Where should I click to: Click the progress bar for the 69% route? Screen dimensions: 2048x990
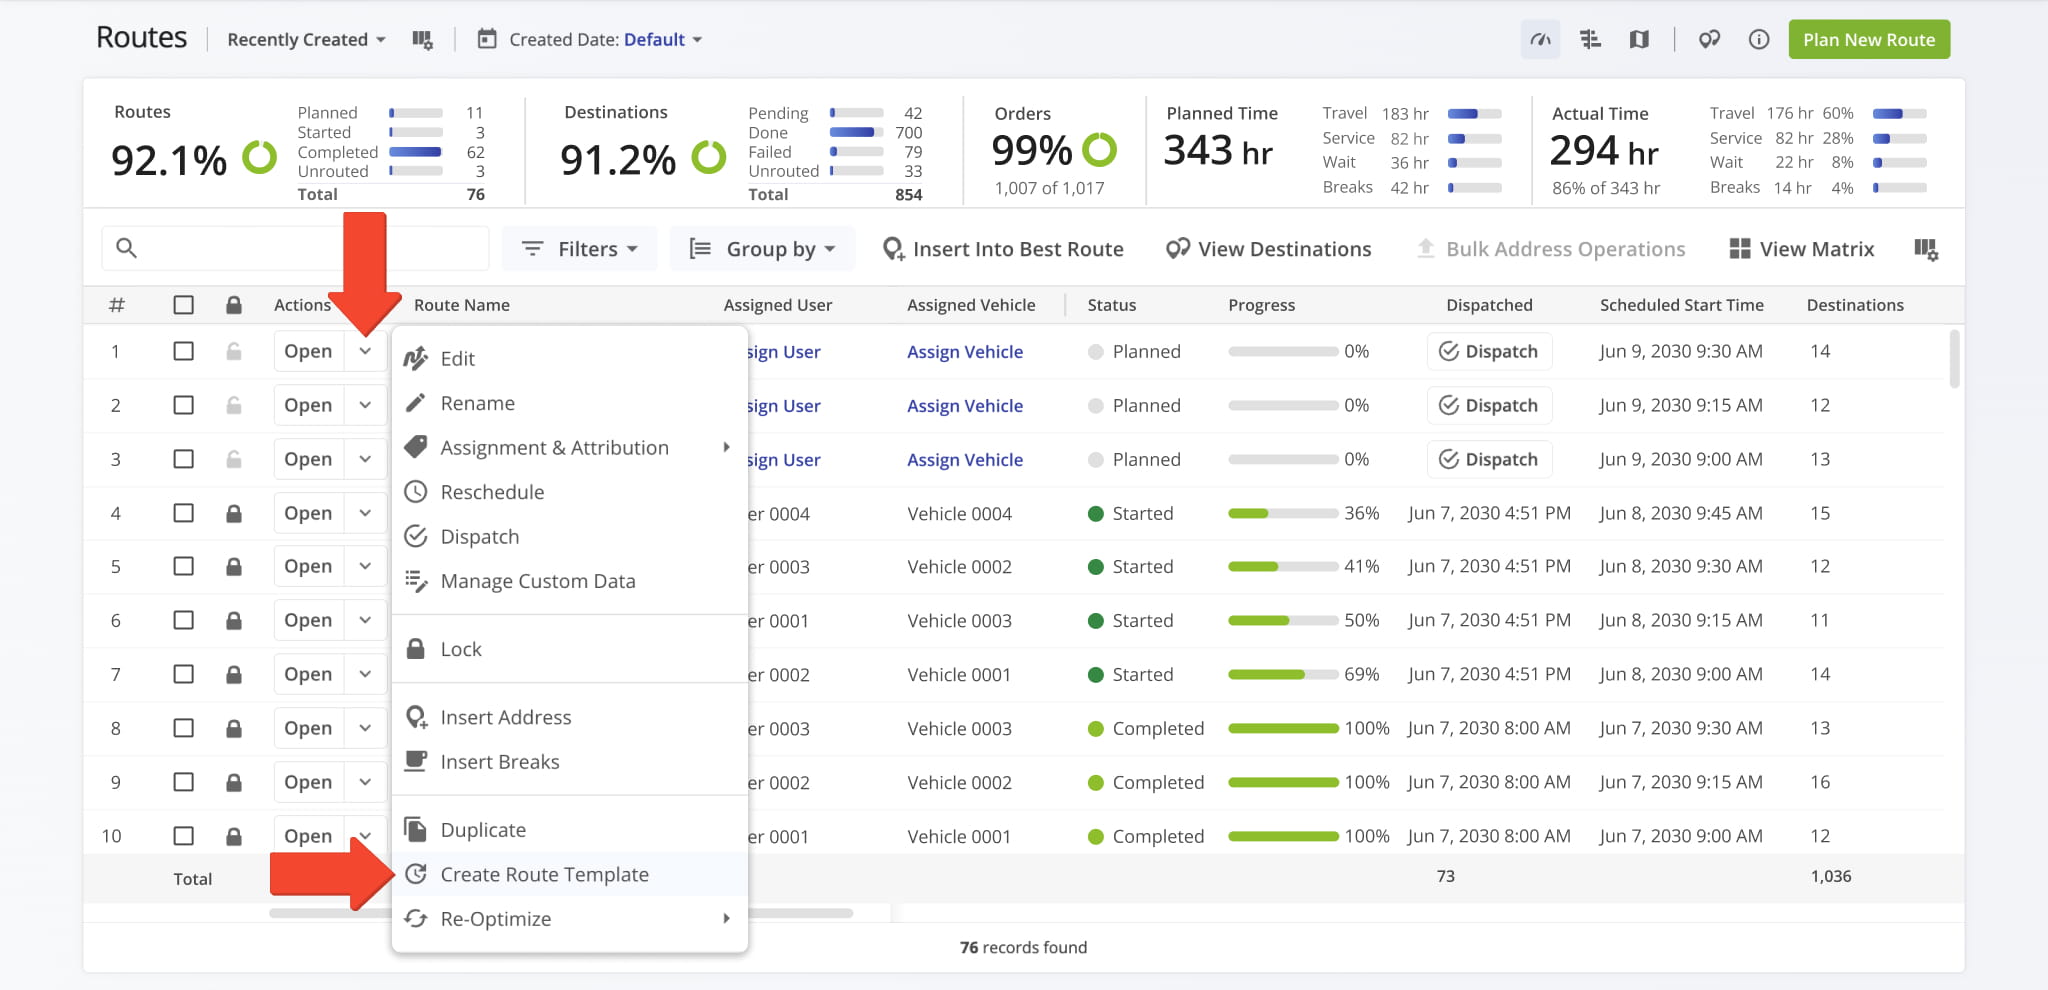click(1283, 674)
